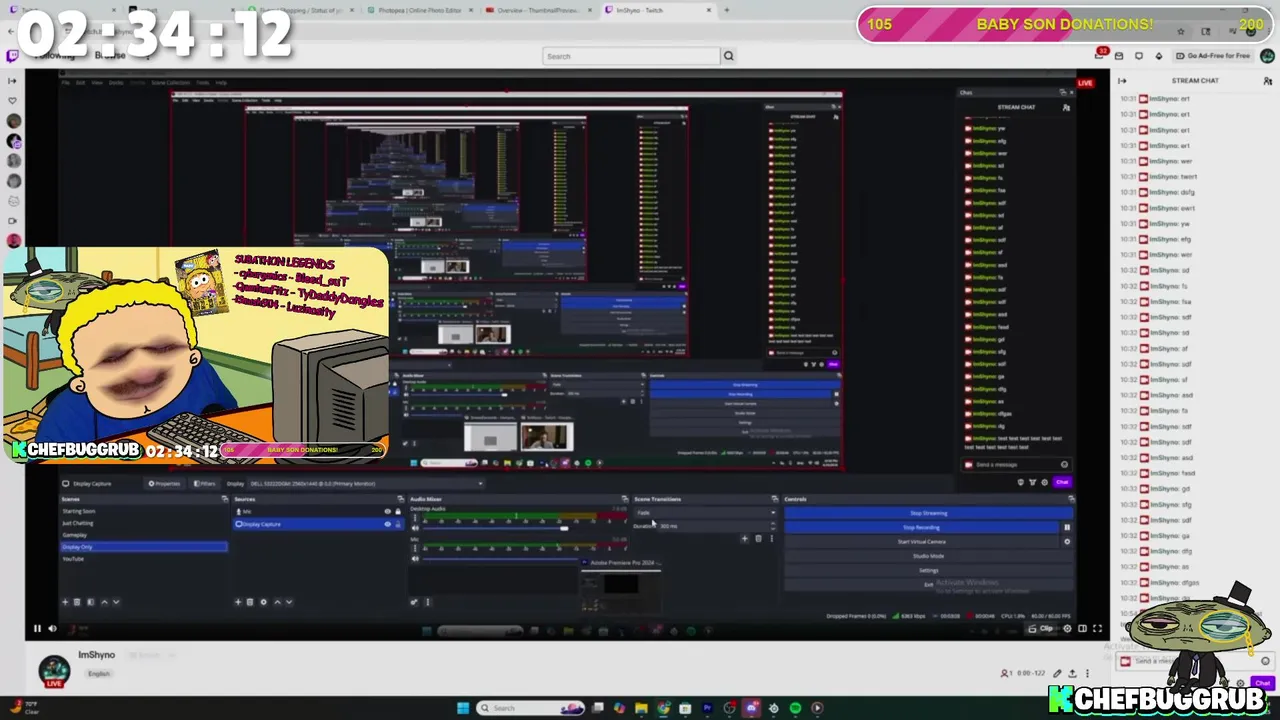Click the Stop Recording button
1280x720 pixels.
(921, 527)
